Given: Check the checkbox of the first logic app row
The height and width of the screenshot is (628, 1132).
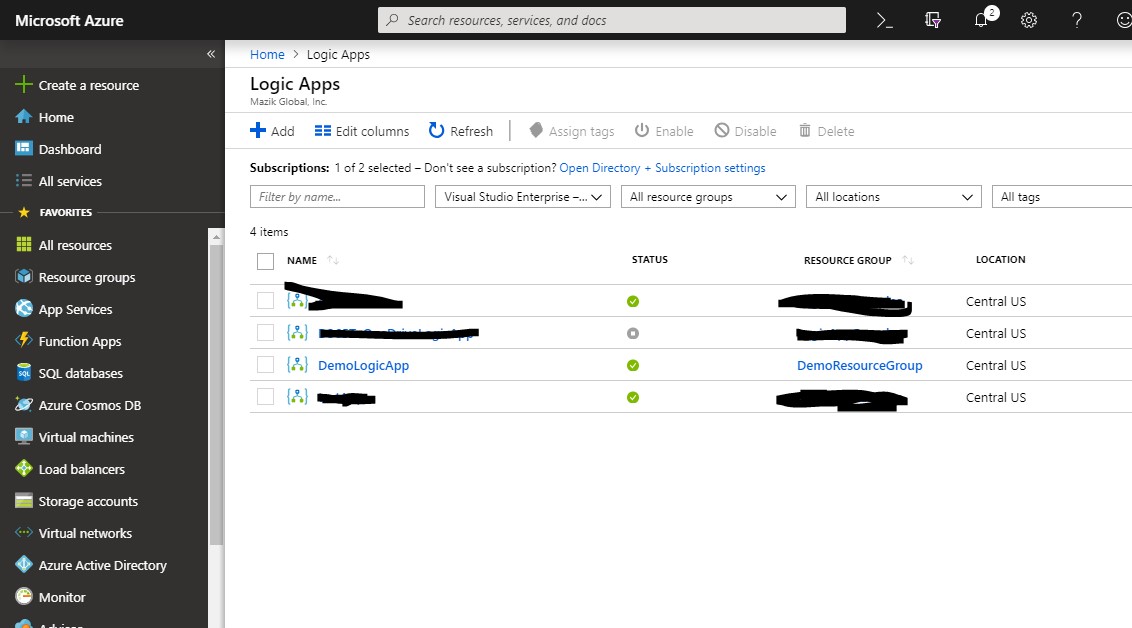Looking at the screenshot, I should 265,301.
